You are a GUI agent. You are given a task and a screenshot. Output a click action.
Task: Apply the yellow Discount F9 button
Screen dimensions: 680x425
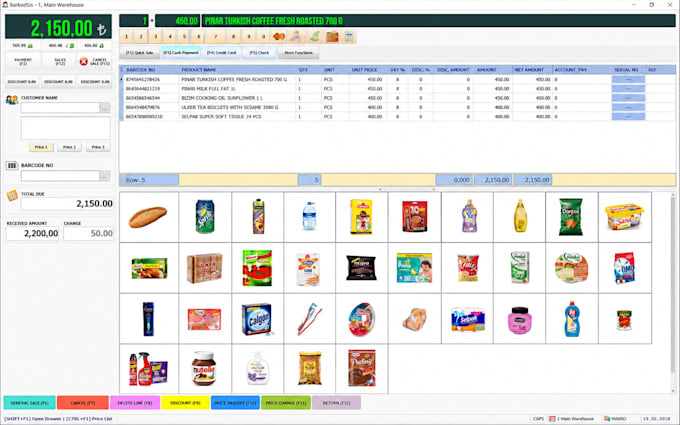(185, 403)
